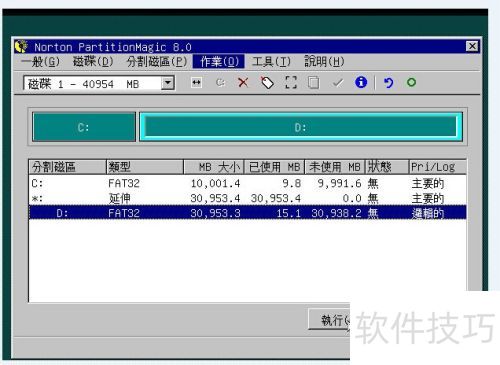Click the Pri/Log column header

pyautogui.click(x=438, y=167)
